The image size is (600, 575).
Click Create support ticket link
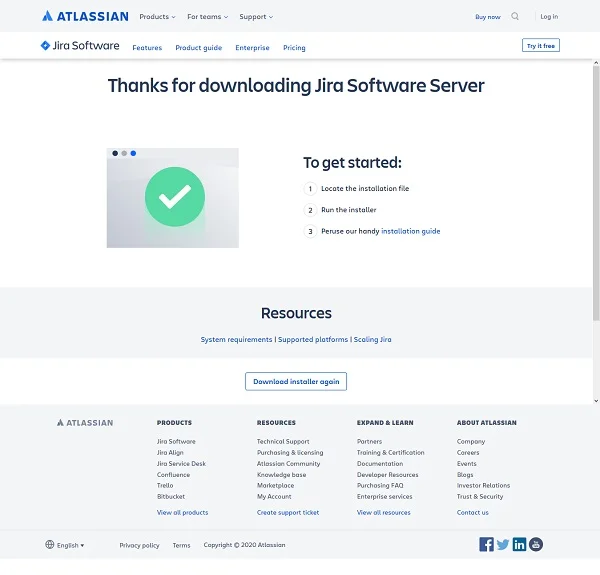[288, 513]
